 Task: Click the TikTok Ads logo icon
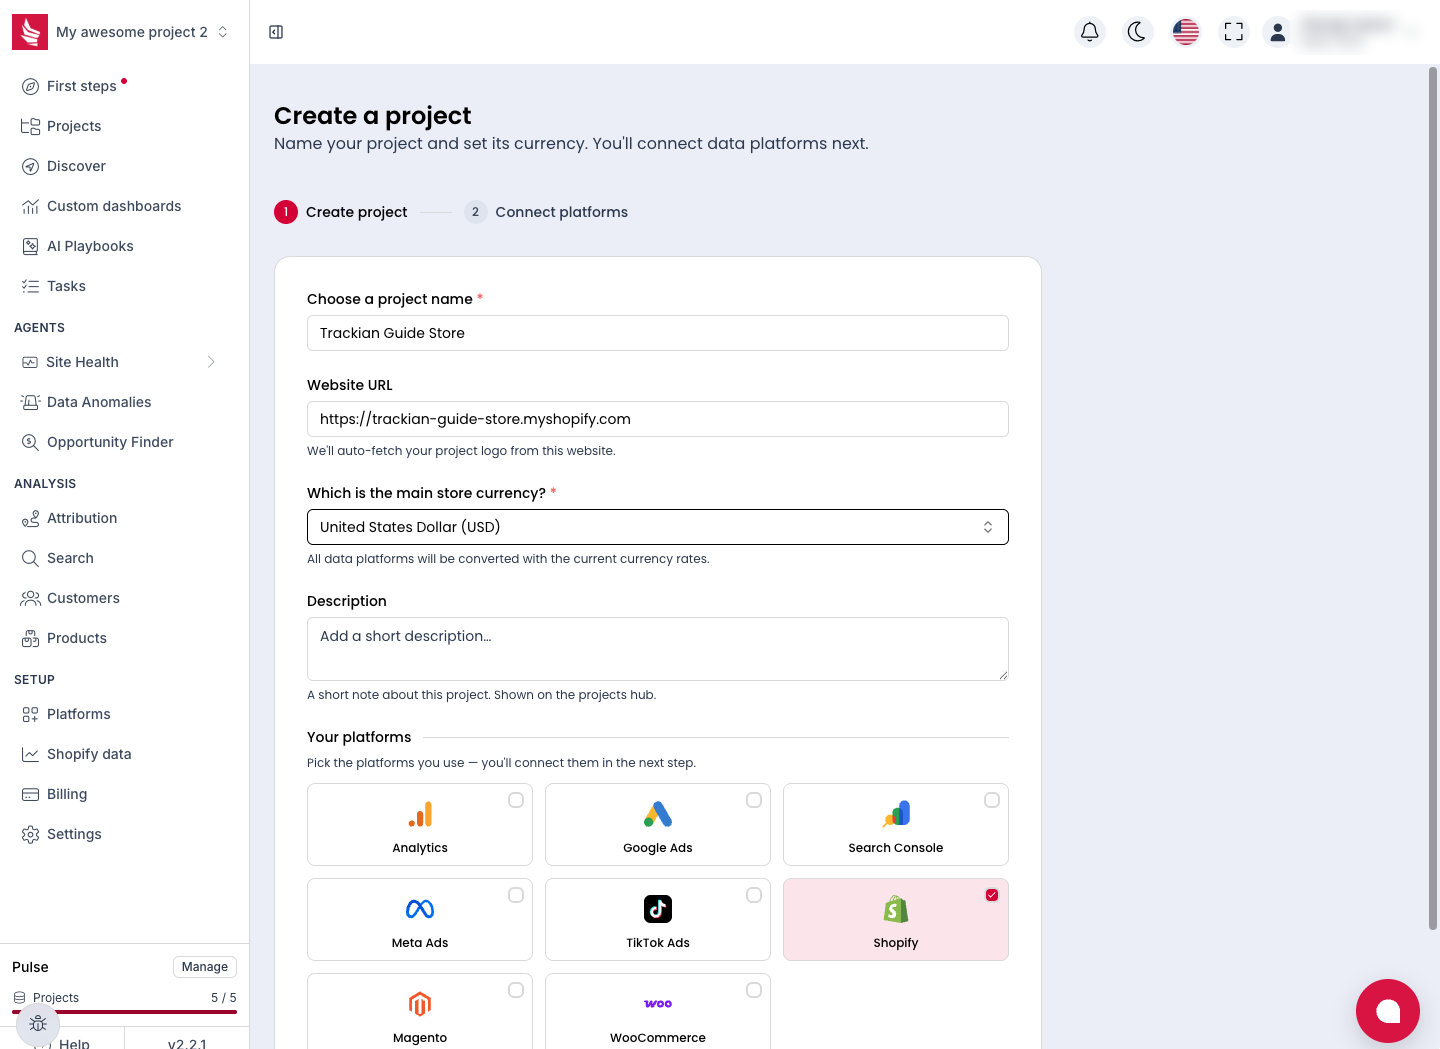tap(658, 909)
